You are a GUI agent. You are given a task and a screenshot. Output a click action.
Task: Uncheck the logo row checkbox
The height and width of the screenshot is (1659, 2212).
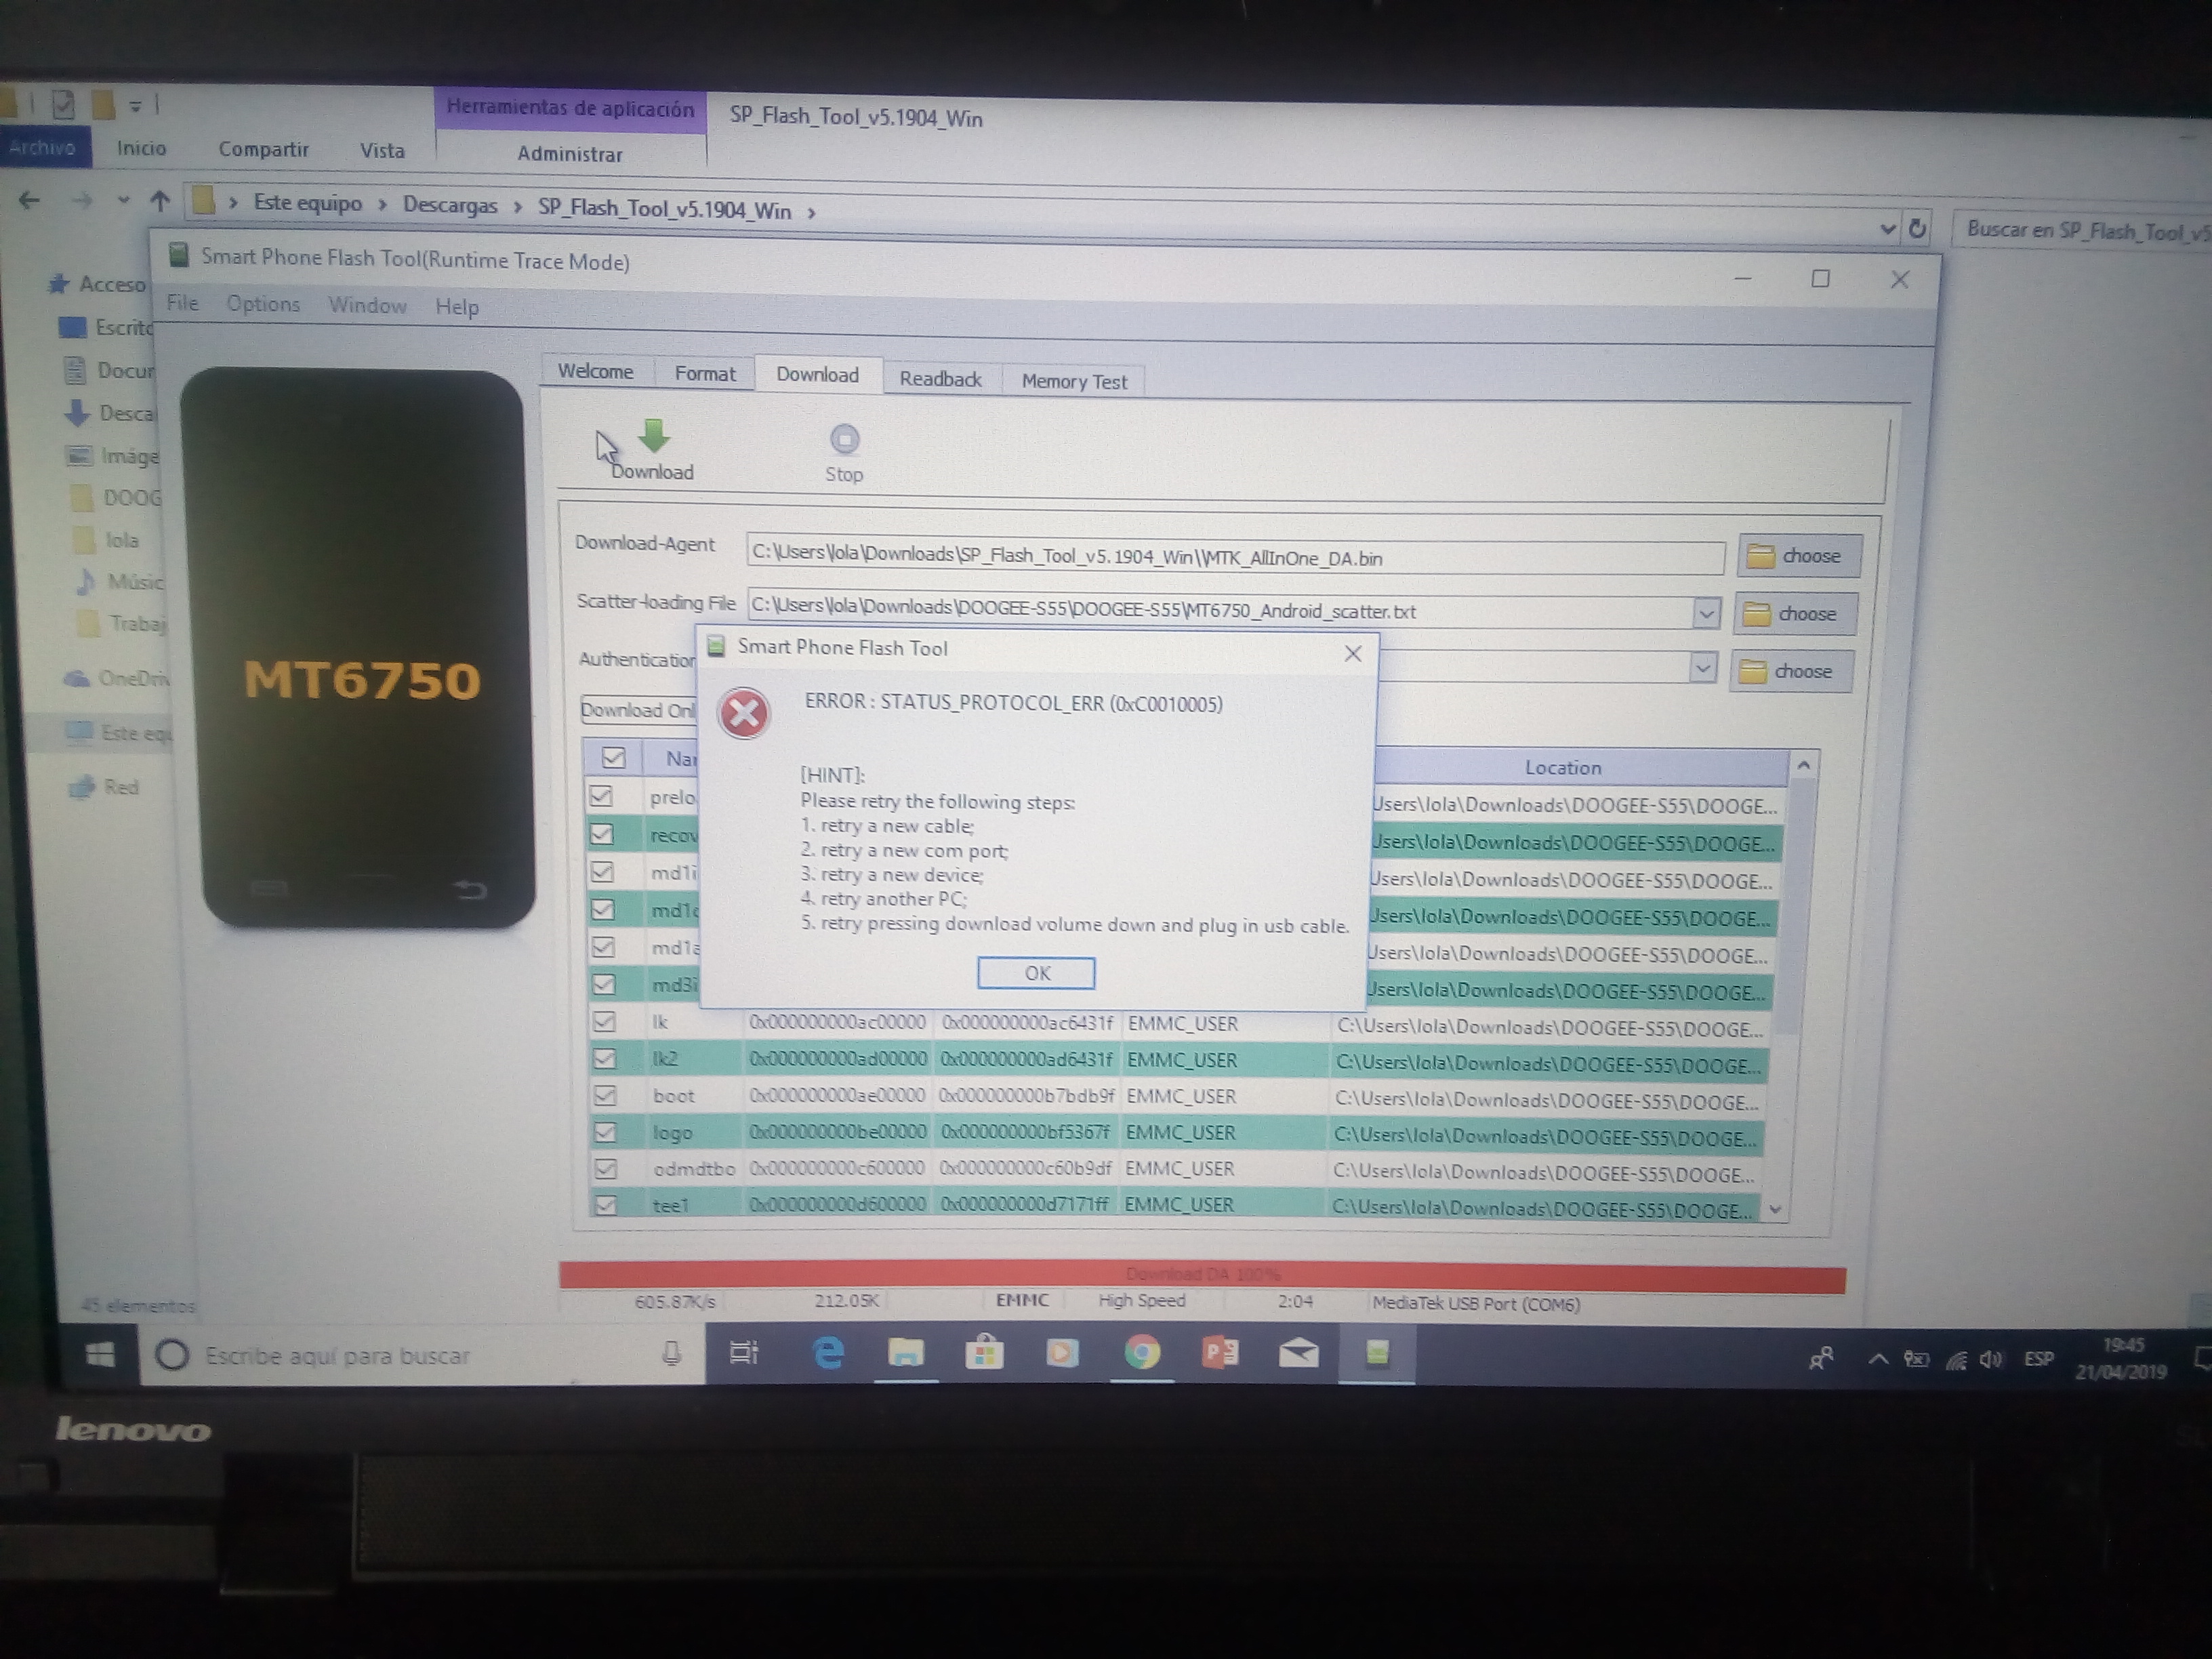tap(604, 1133)
